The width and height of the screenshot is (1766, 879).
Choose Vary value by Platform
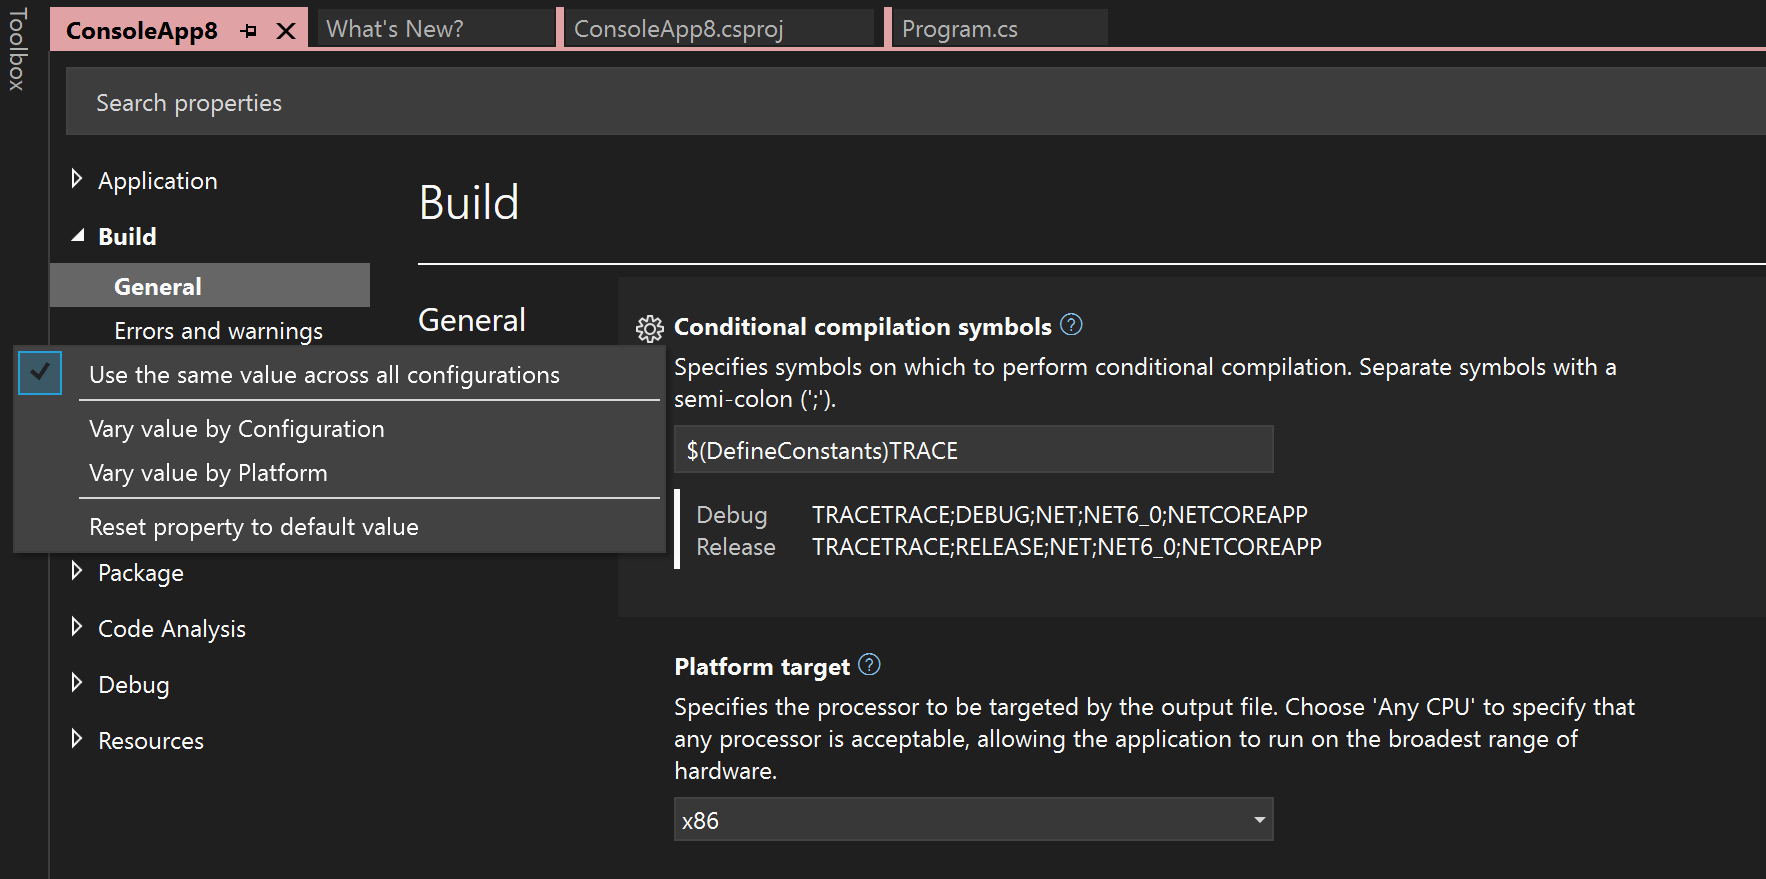(x=208, y=473)
